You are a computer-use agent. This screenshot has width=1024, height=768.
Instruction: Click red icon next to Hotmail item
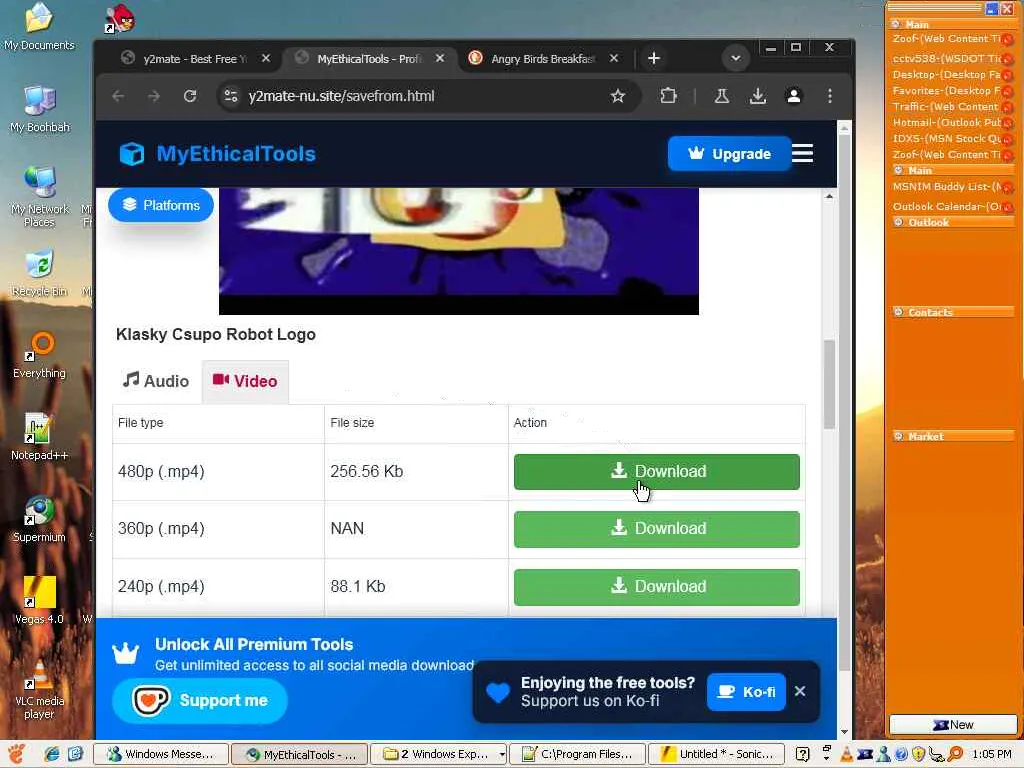coord(1008,123)
